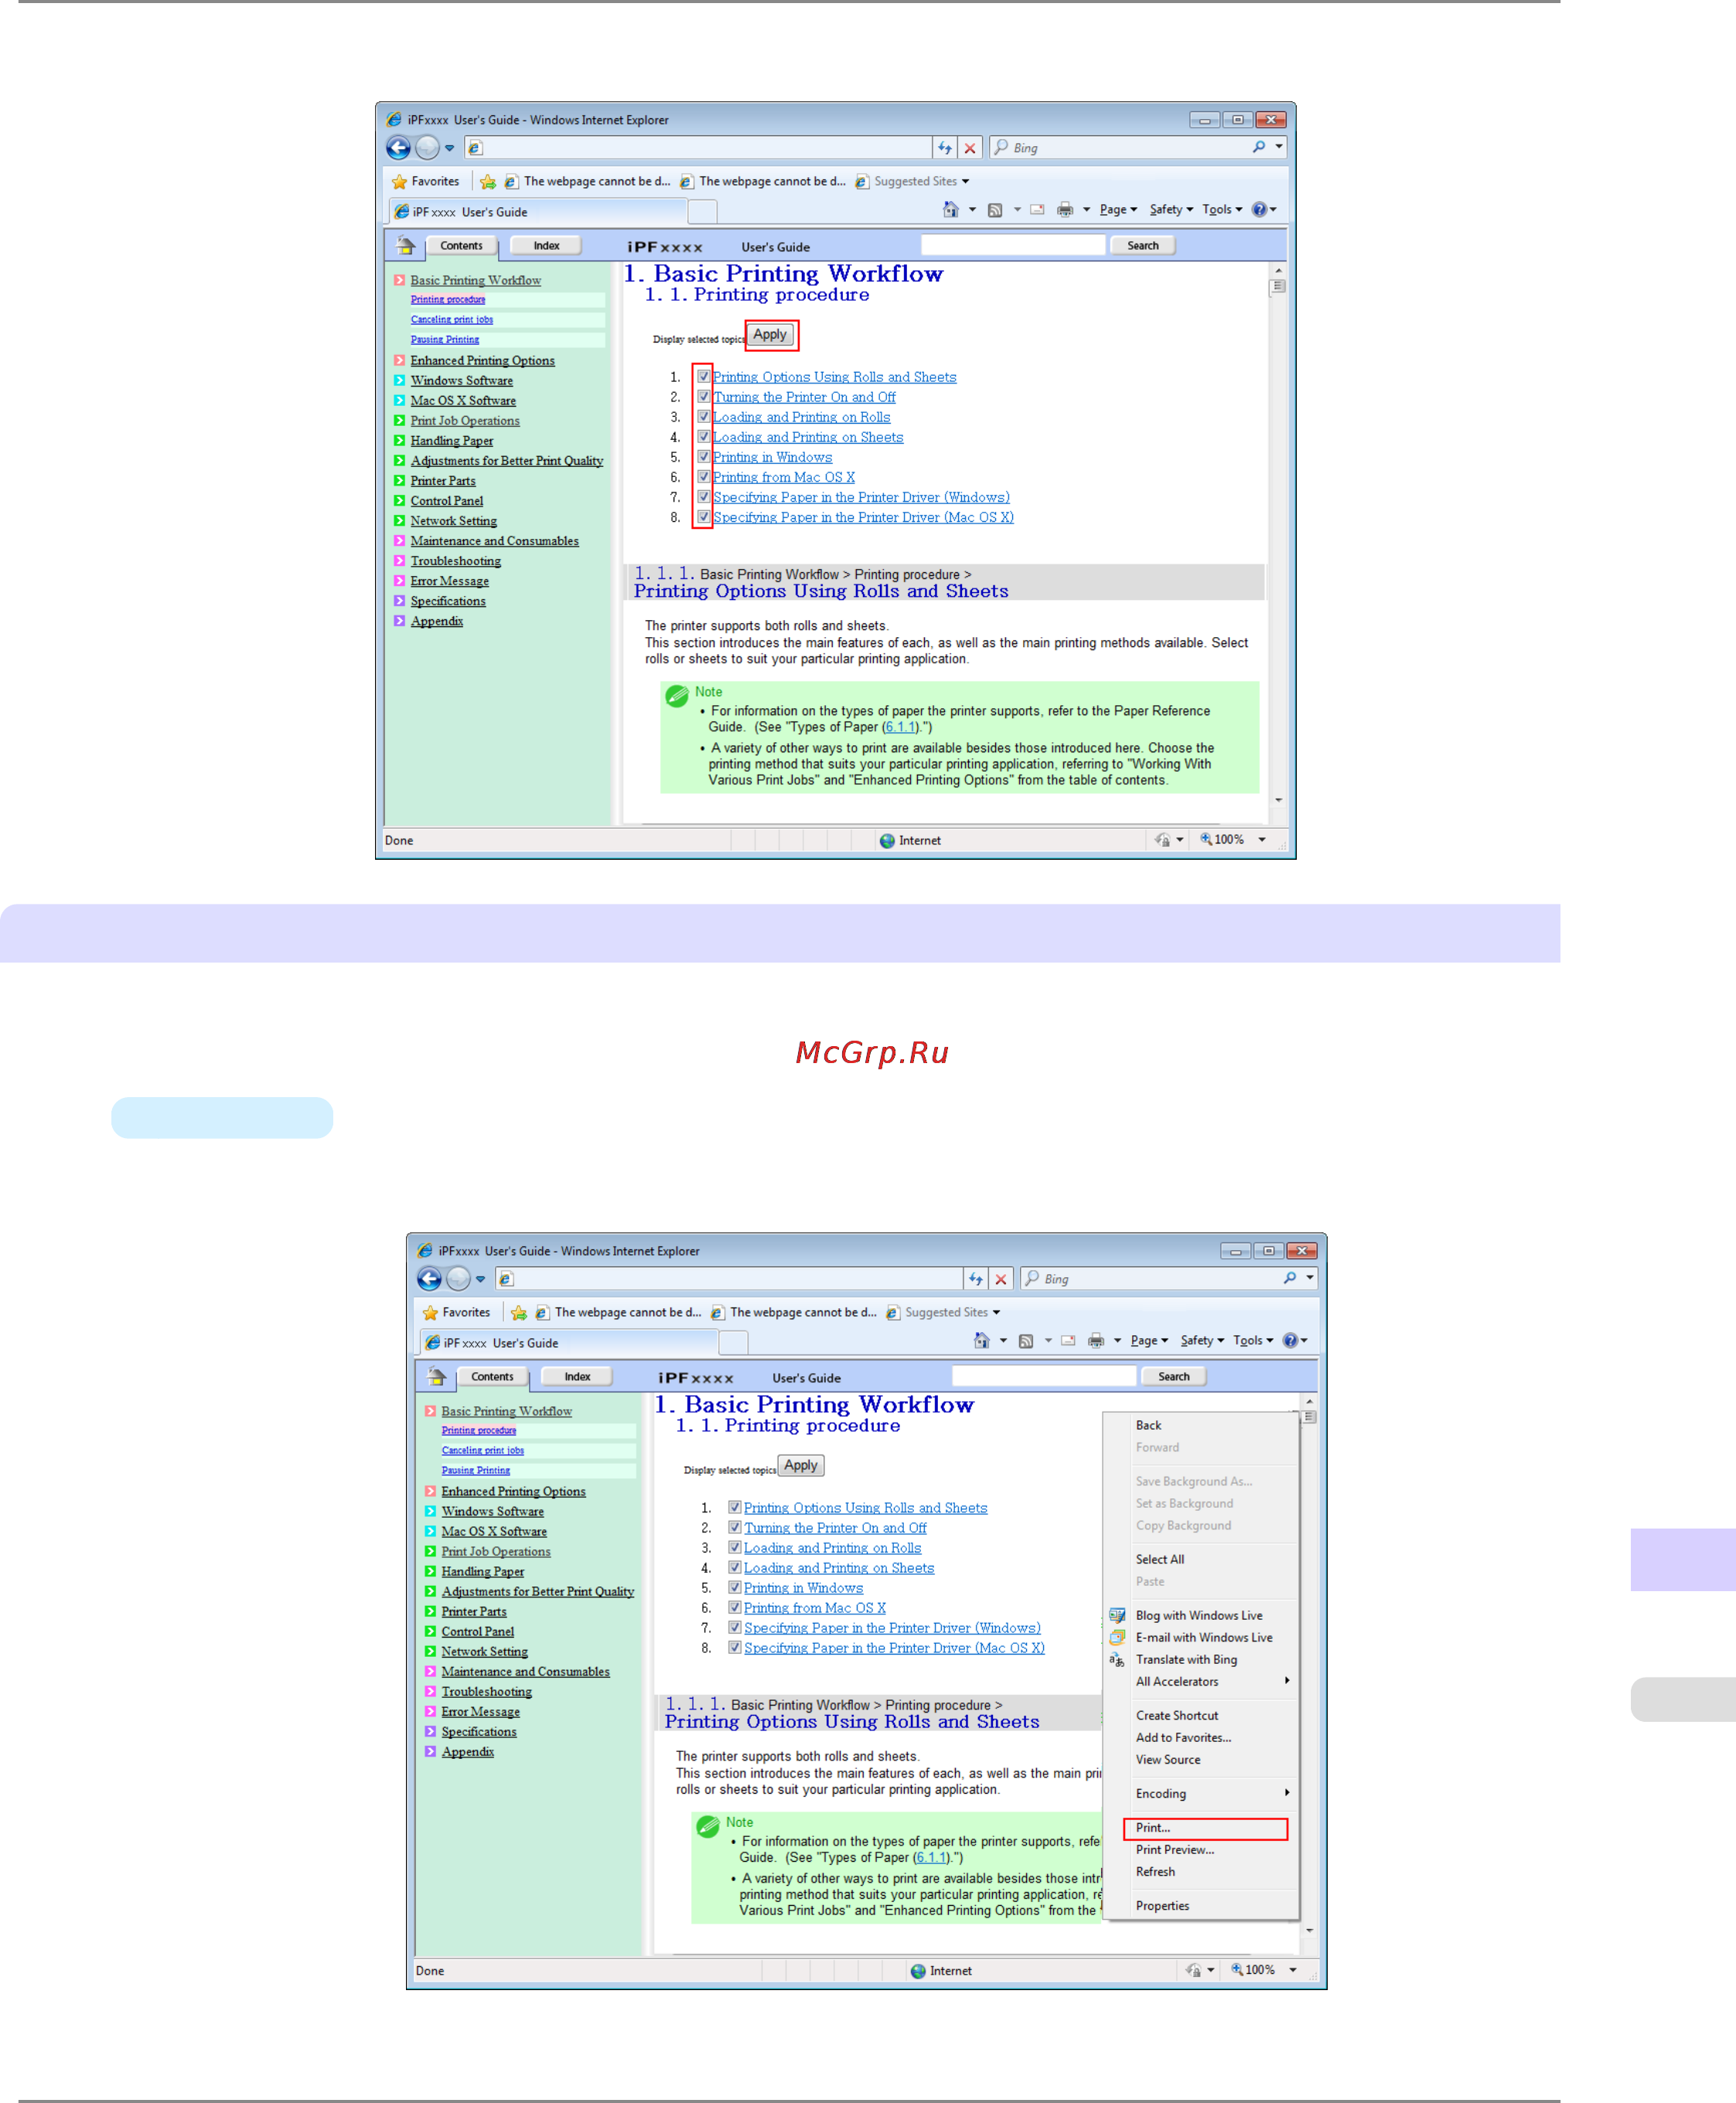Click the Help icon in the lower window command bar
This screenshot has height=2103, width=1736.
[x=1290, y=1340]
